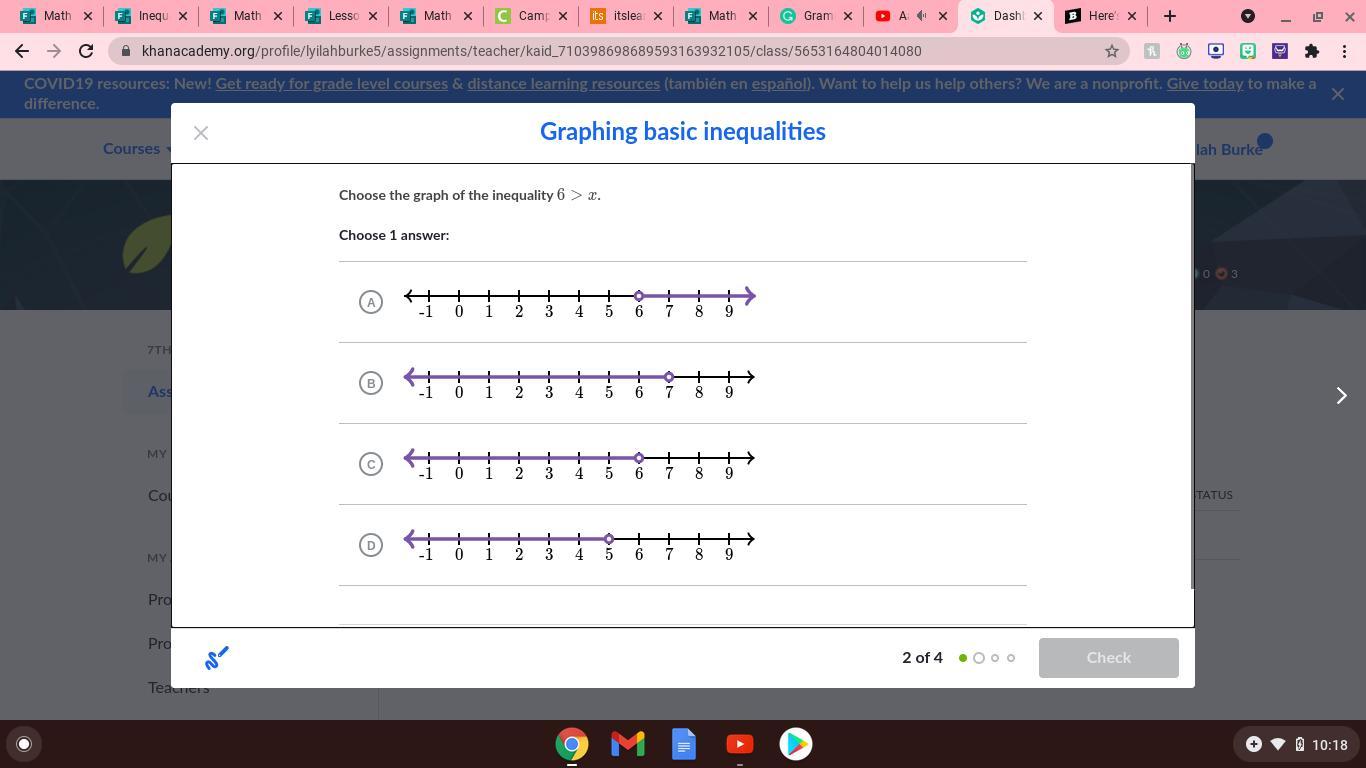This screenshot has width=1366, height=768.
Task: Go to the next item with right chevron
Action: click(1342, 396)
